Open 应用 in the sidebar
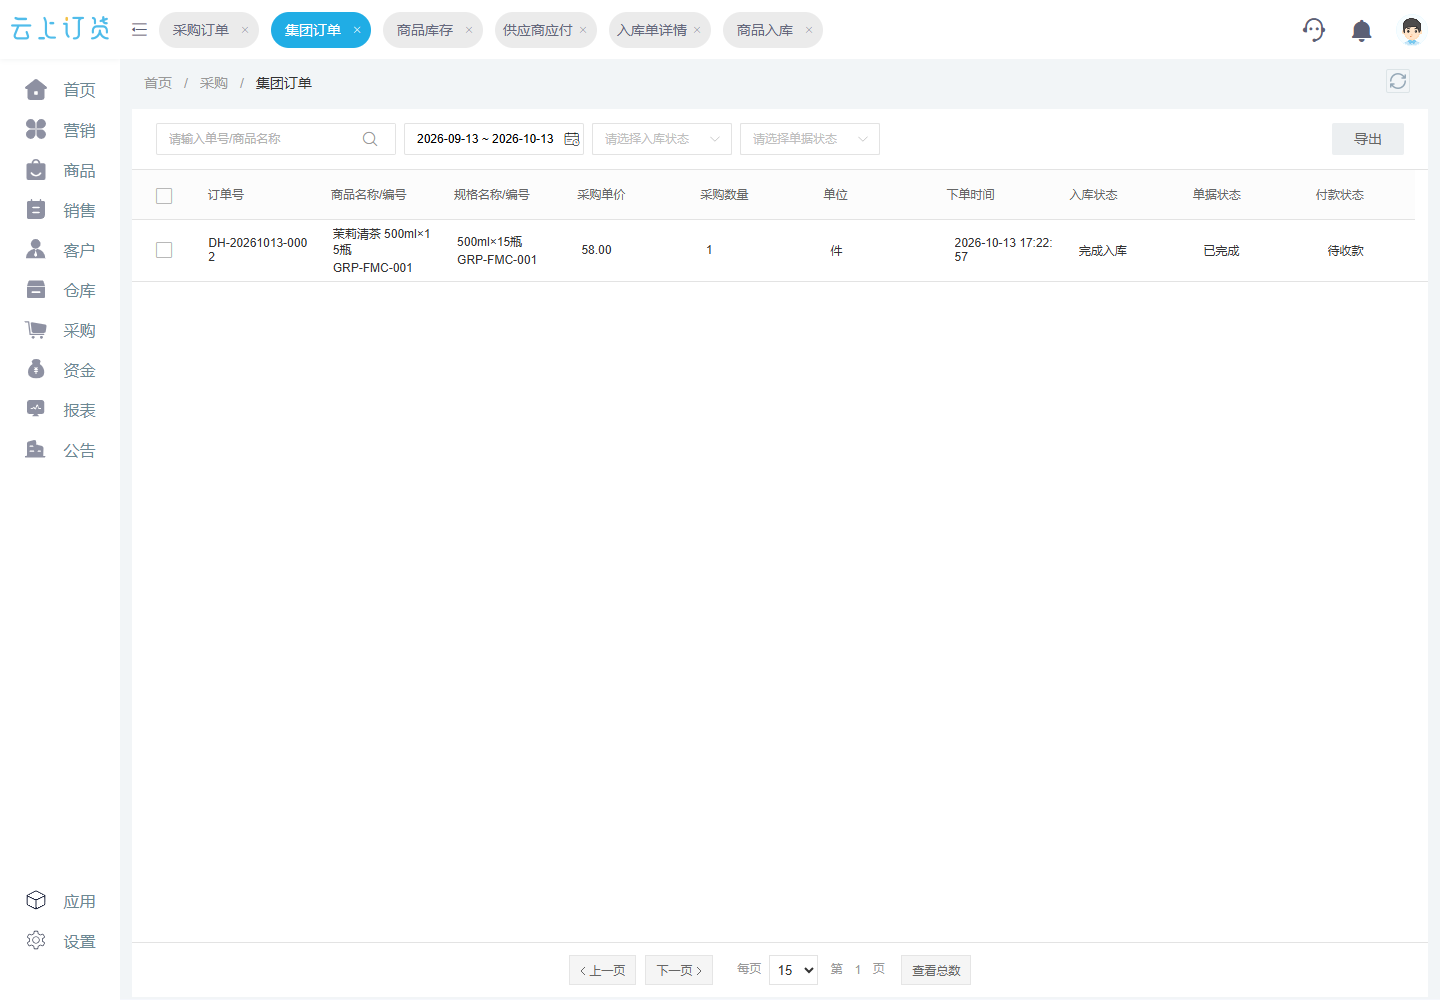The width and height of the screenshot is (1440, 1000). (60, 901)
